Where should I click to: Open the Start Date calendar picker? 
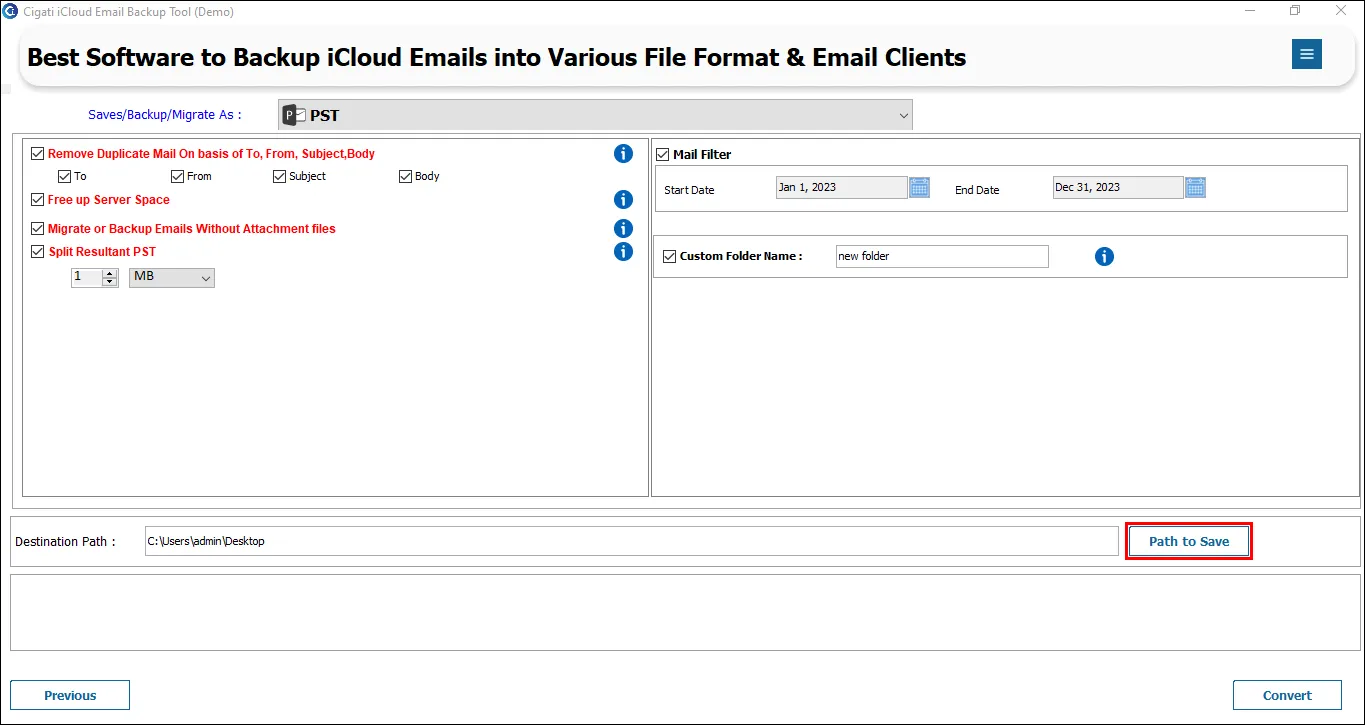(x=920, y=187)
